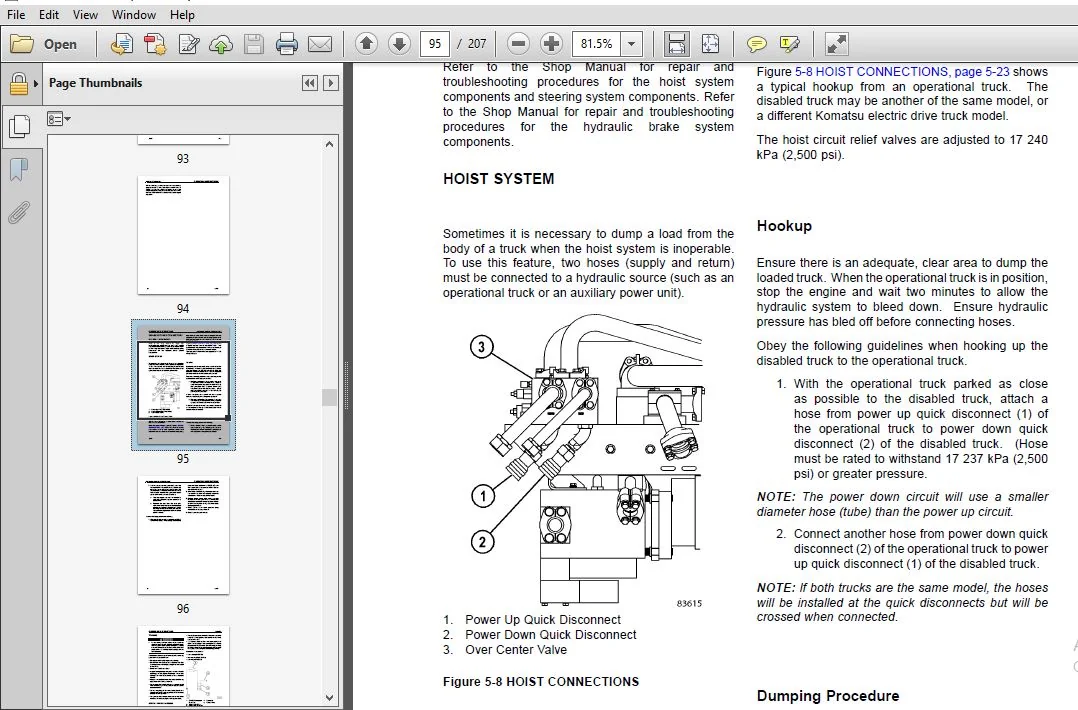The height and width of the screenshot is (710, 1078).
Task: Select the partially visible page 97 thumbnail
Action: click(x=183, y=665)
